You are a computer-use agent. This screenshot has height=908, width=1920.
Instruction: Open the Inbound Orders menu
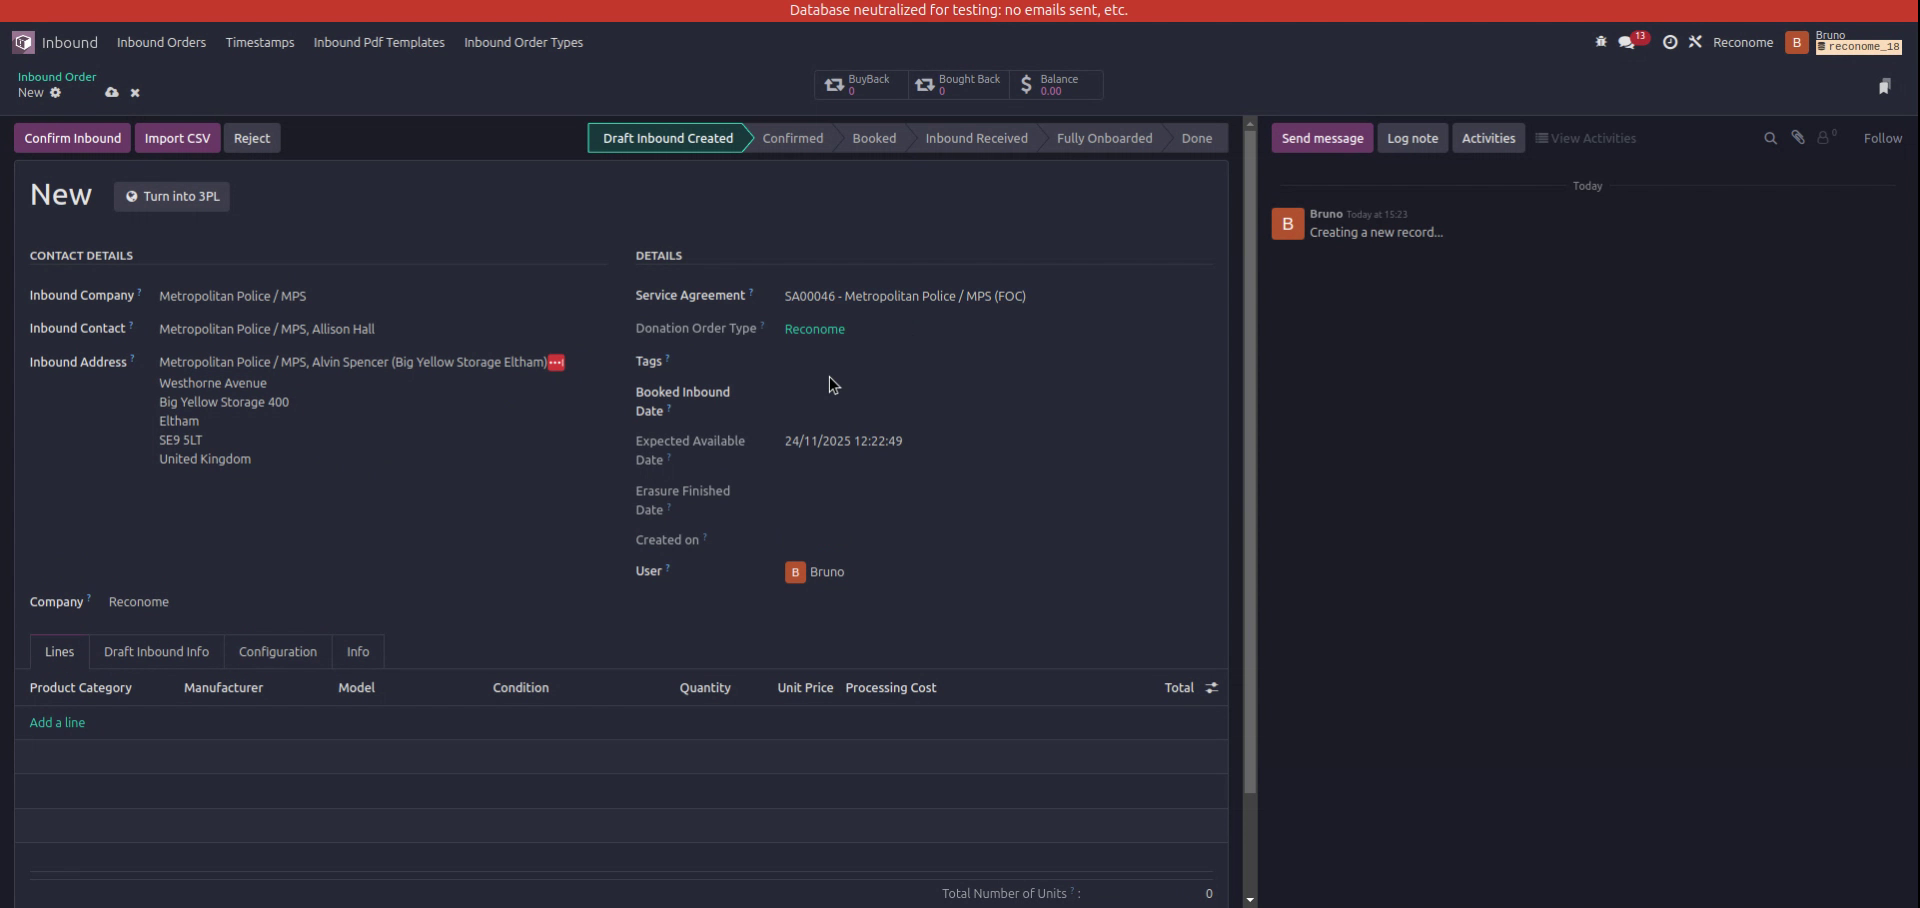161,42
